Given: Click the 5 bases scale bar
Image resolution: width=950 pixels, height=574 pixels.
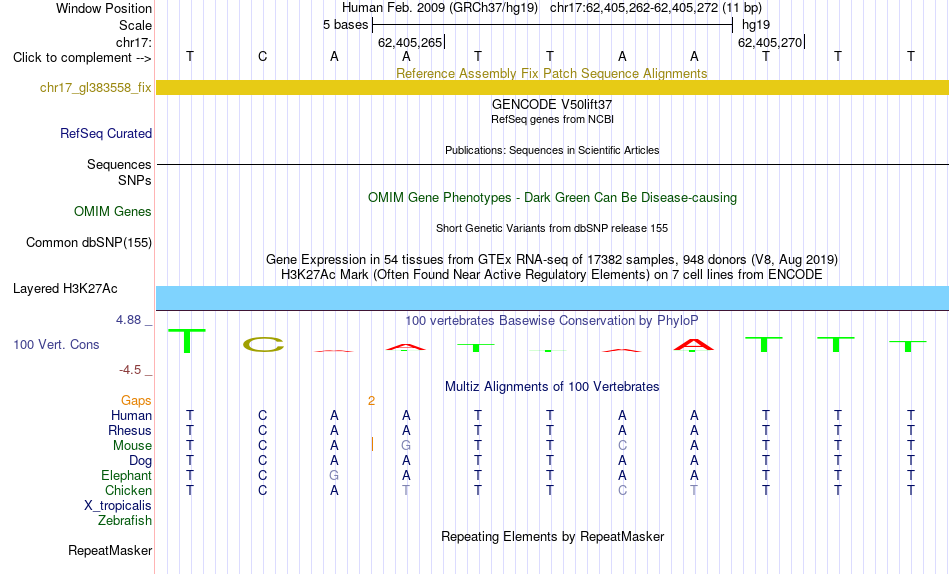Looking at the screenshot, I should click(552, 25).
